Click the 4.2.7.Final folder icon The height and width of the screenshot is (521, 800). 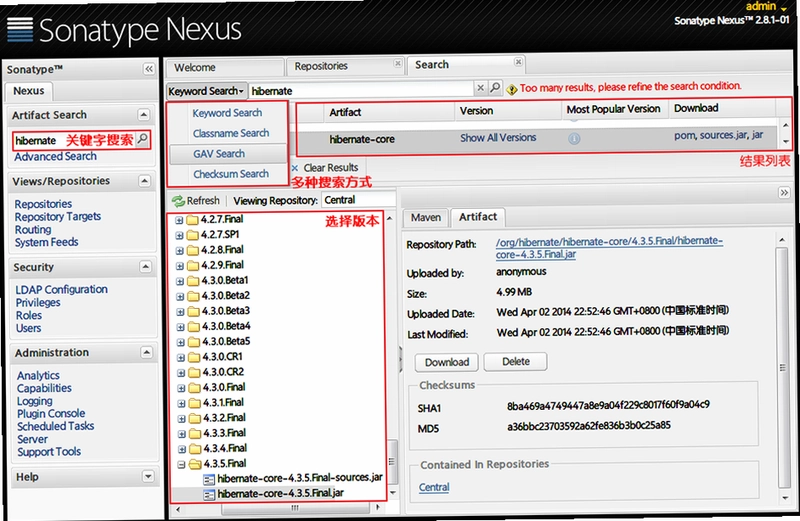point(192,220)
